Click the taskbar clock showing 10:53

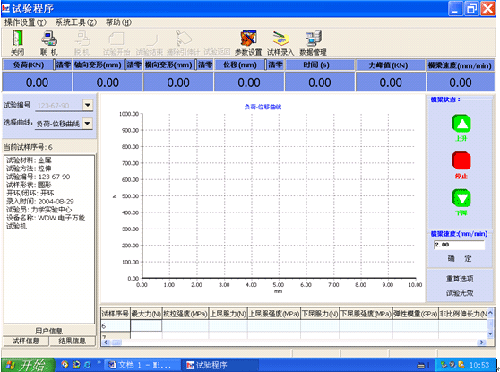click(x=479, y=365)
